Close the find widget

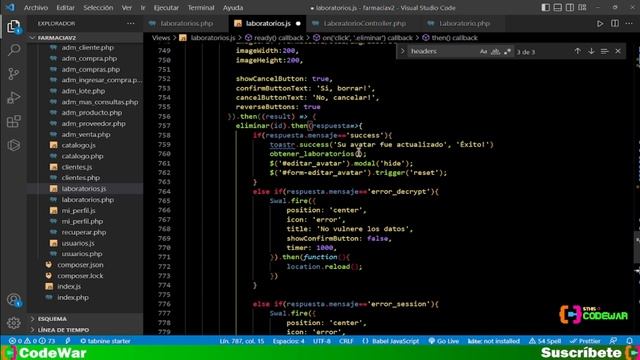(x=618, y=51)
